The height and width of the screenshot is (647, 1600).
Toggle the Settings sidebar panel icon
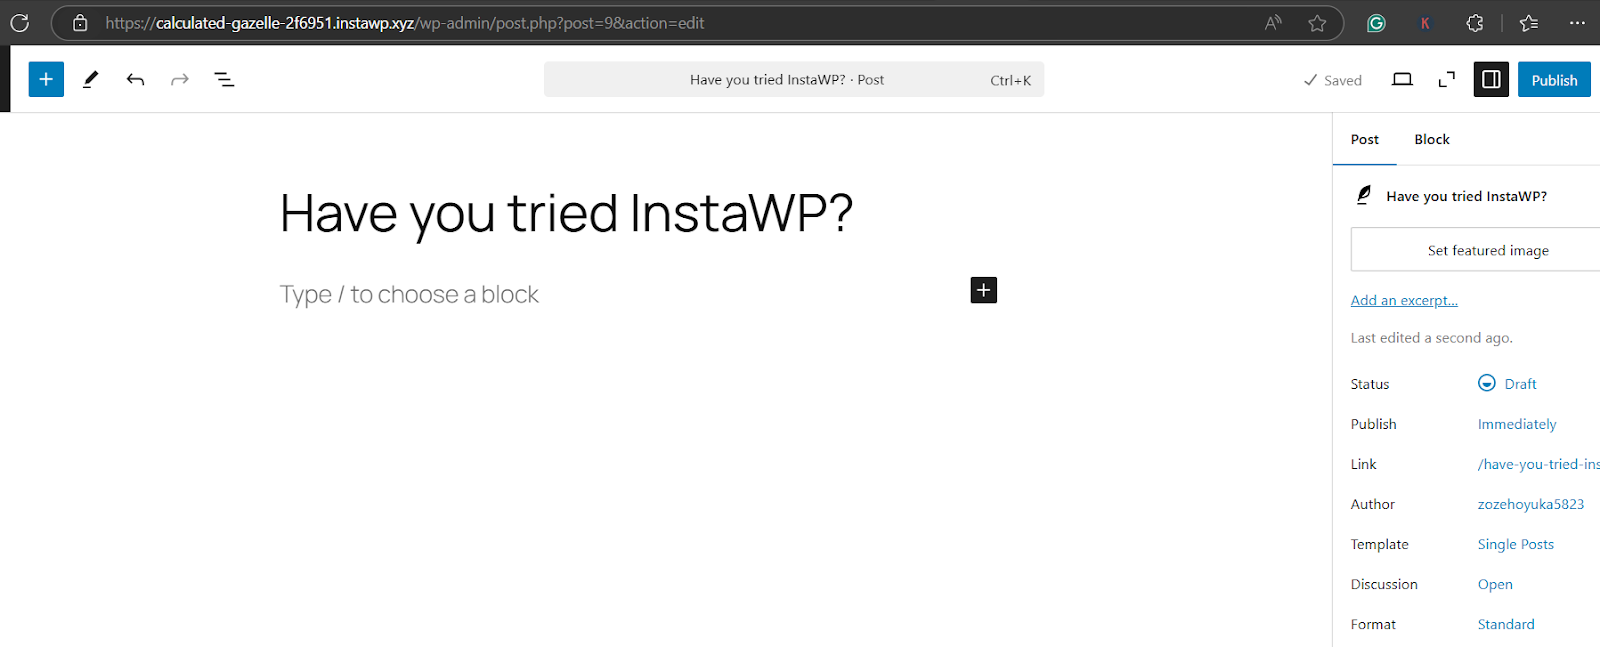(x=1491, y=79)
